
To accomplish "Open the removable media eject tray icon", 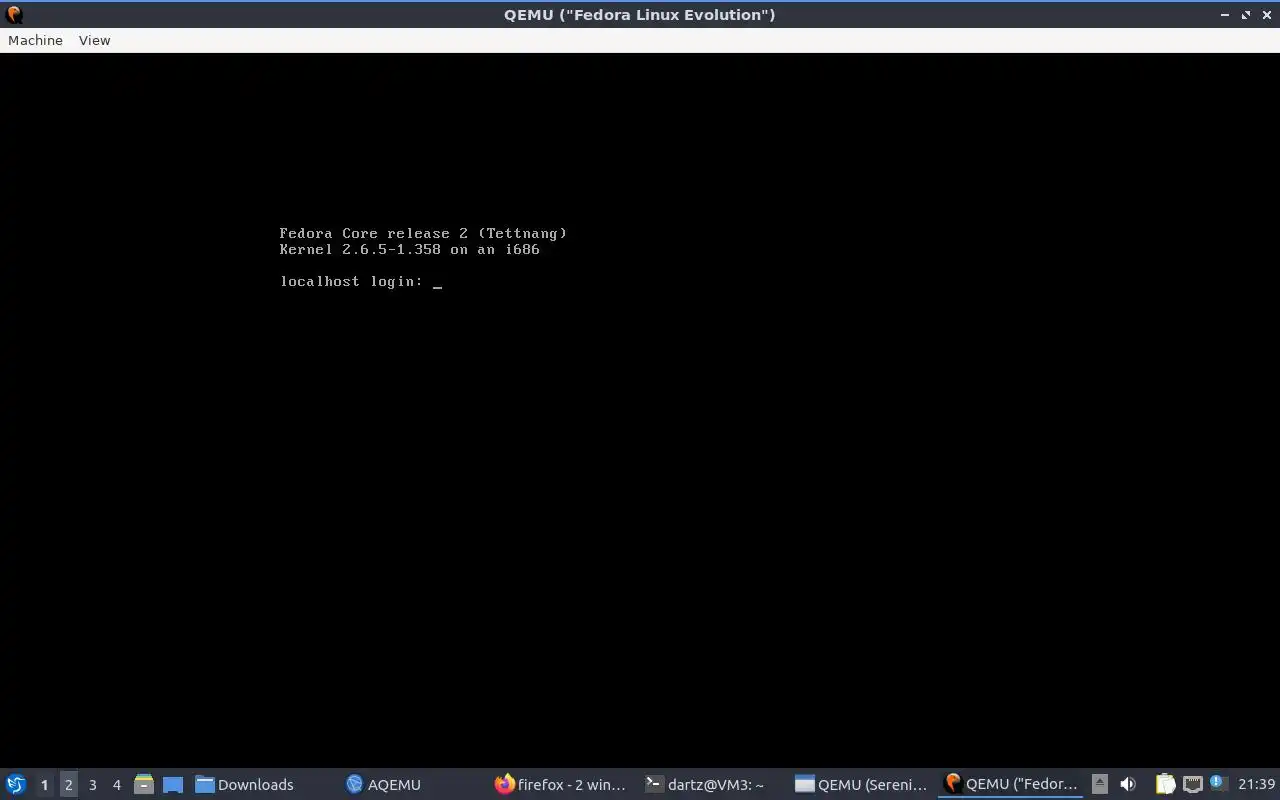I will click(1099, 784).
